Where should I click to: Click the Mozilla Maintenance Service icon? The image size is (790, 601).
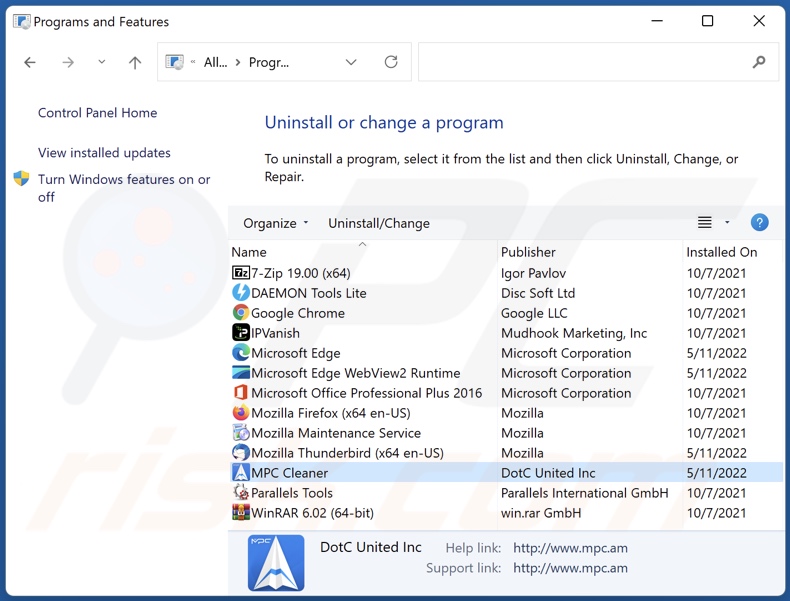click(x=241, y=433)
